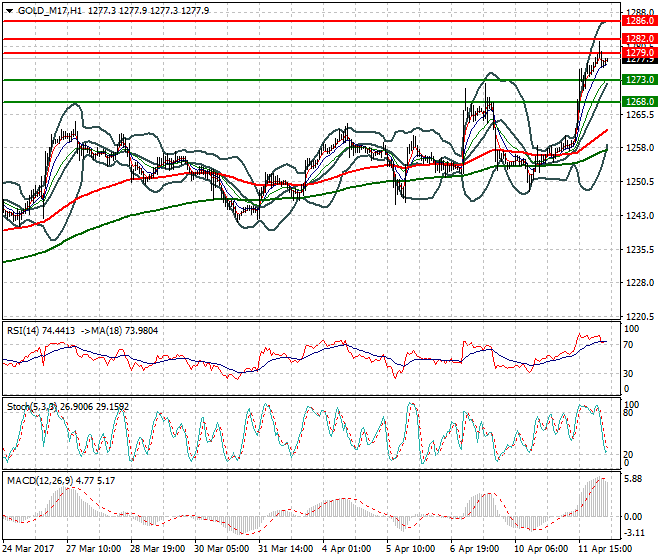Click the 31 Mar 14:00 time label
The image size is (660, 560).
pyautogui.click(x=285, y=549)
